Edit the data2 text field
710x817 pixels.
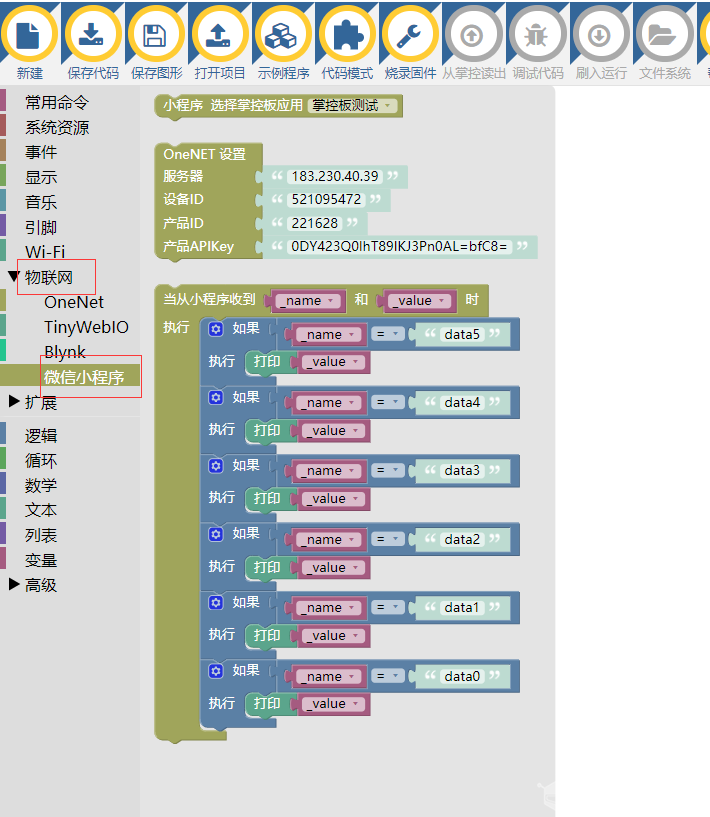coord(462,540)
